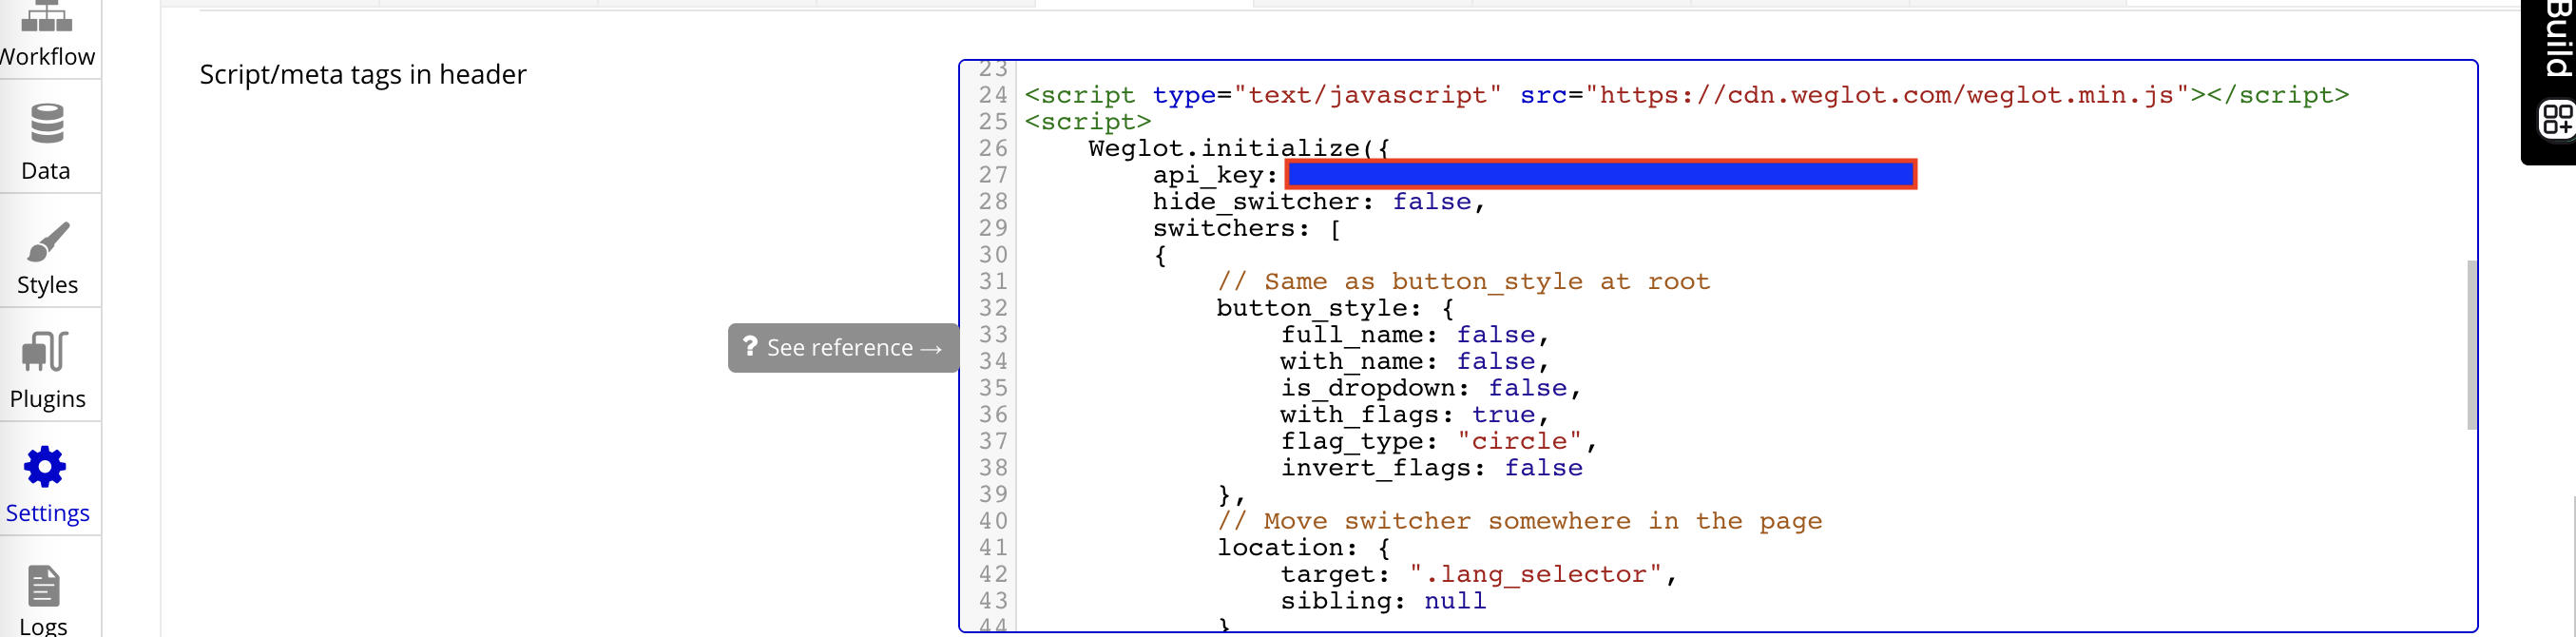Viewport: 2576px width, 637px height.
Task: Click the 'location: {' line
Action: click(1303, 547)
